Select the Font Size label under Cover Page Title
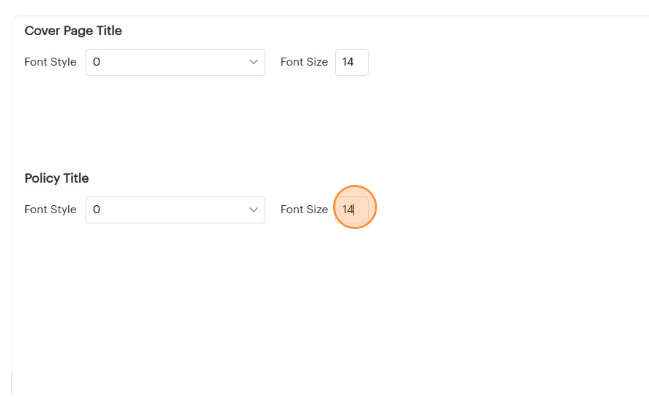The image size is (649, 410). pyautogui.click(x=304, y=62)
